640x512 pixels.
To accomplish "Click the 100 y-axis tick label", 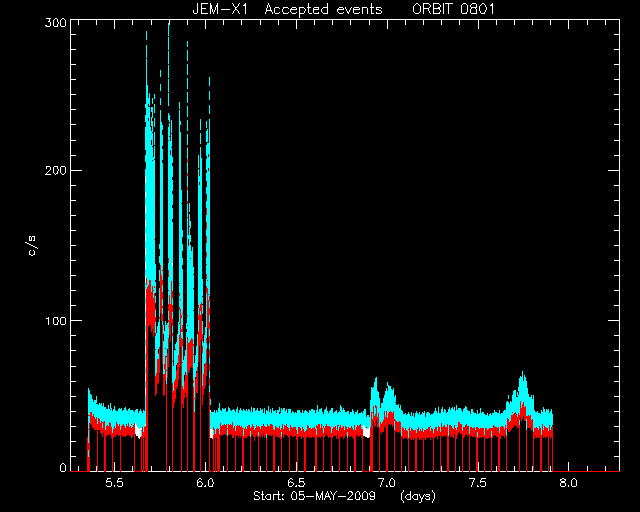I will pos(56,321).
